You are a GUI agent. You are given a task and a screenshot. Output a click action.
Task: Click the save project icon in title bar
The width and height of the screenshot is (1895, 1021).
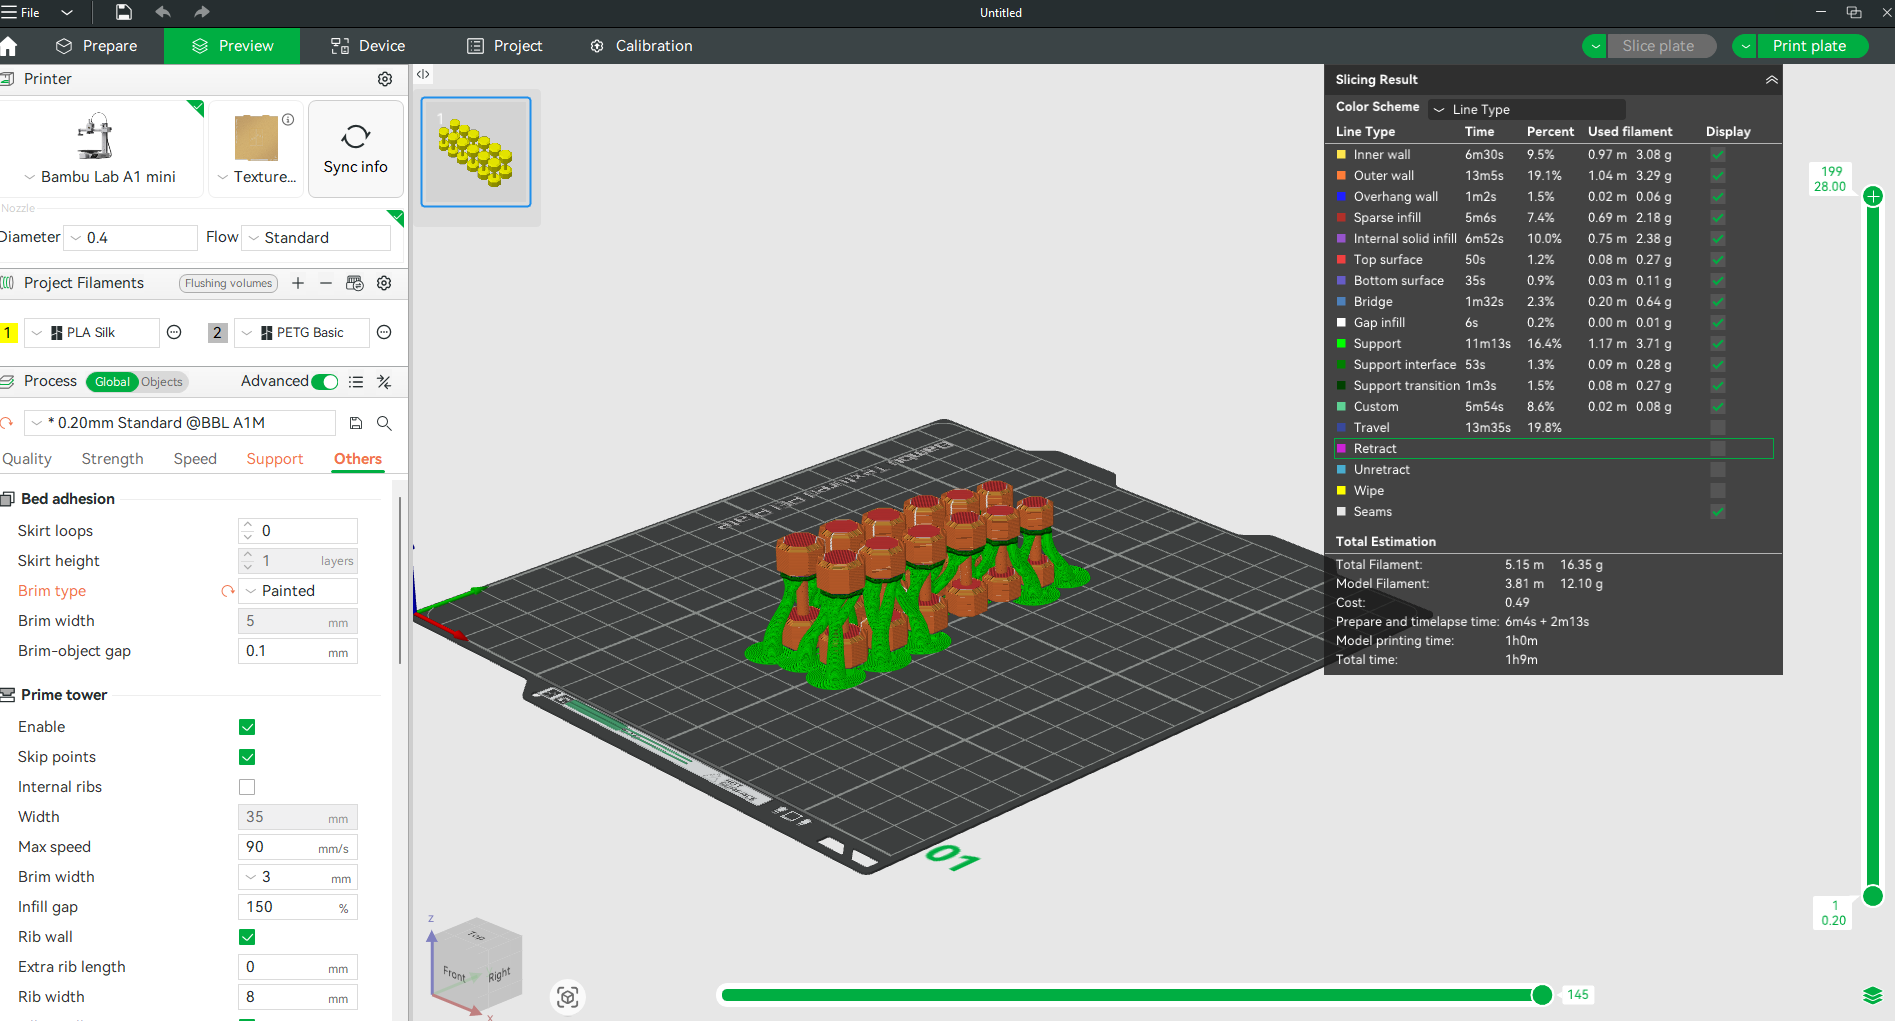click(x=124, y=12)
